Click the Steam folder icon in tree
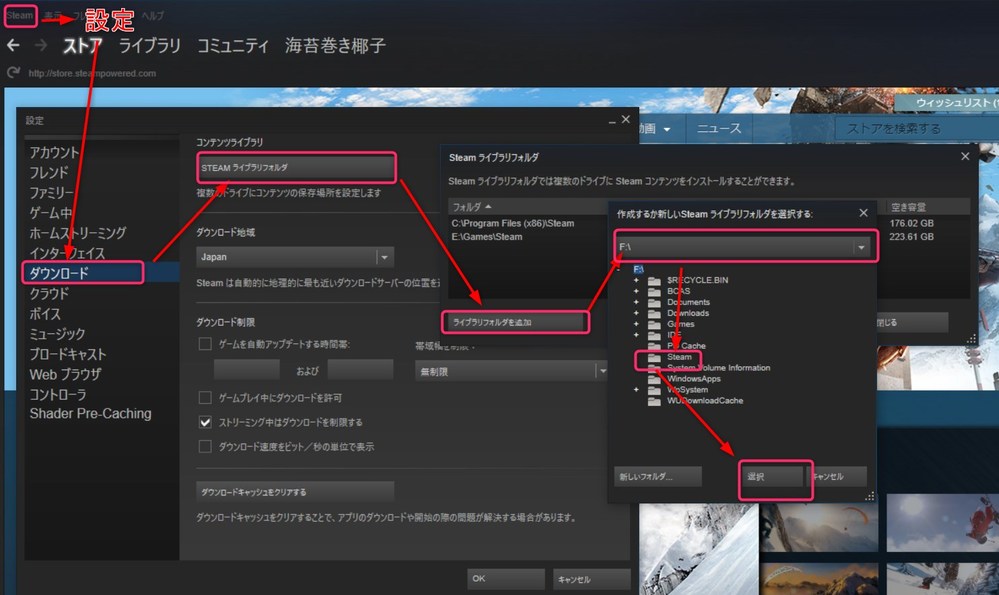The height and width of the screenshot is (595, 999). [654, 357]
